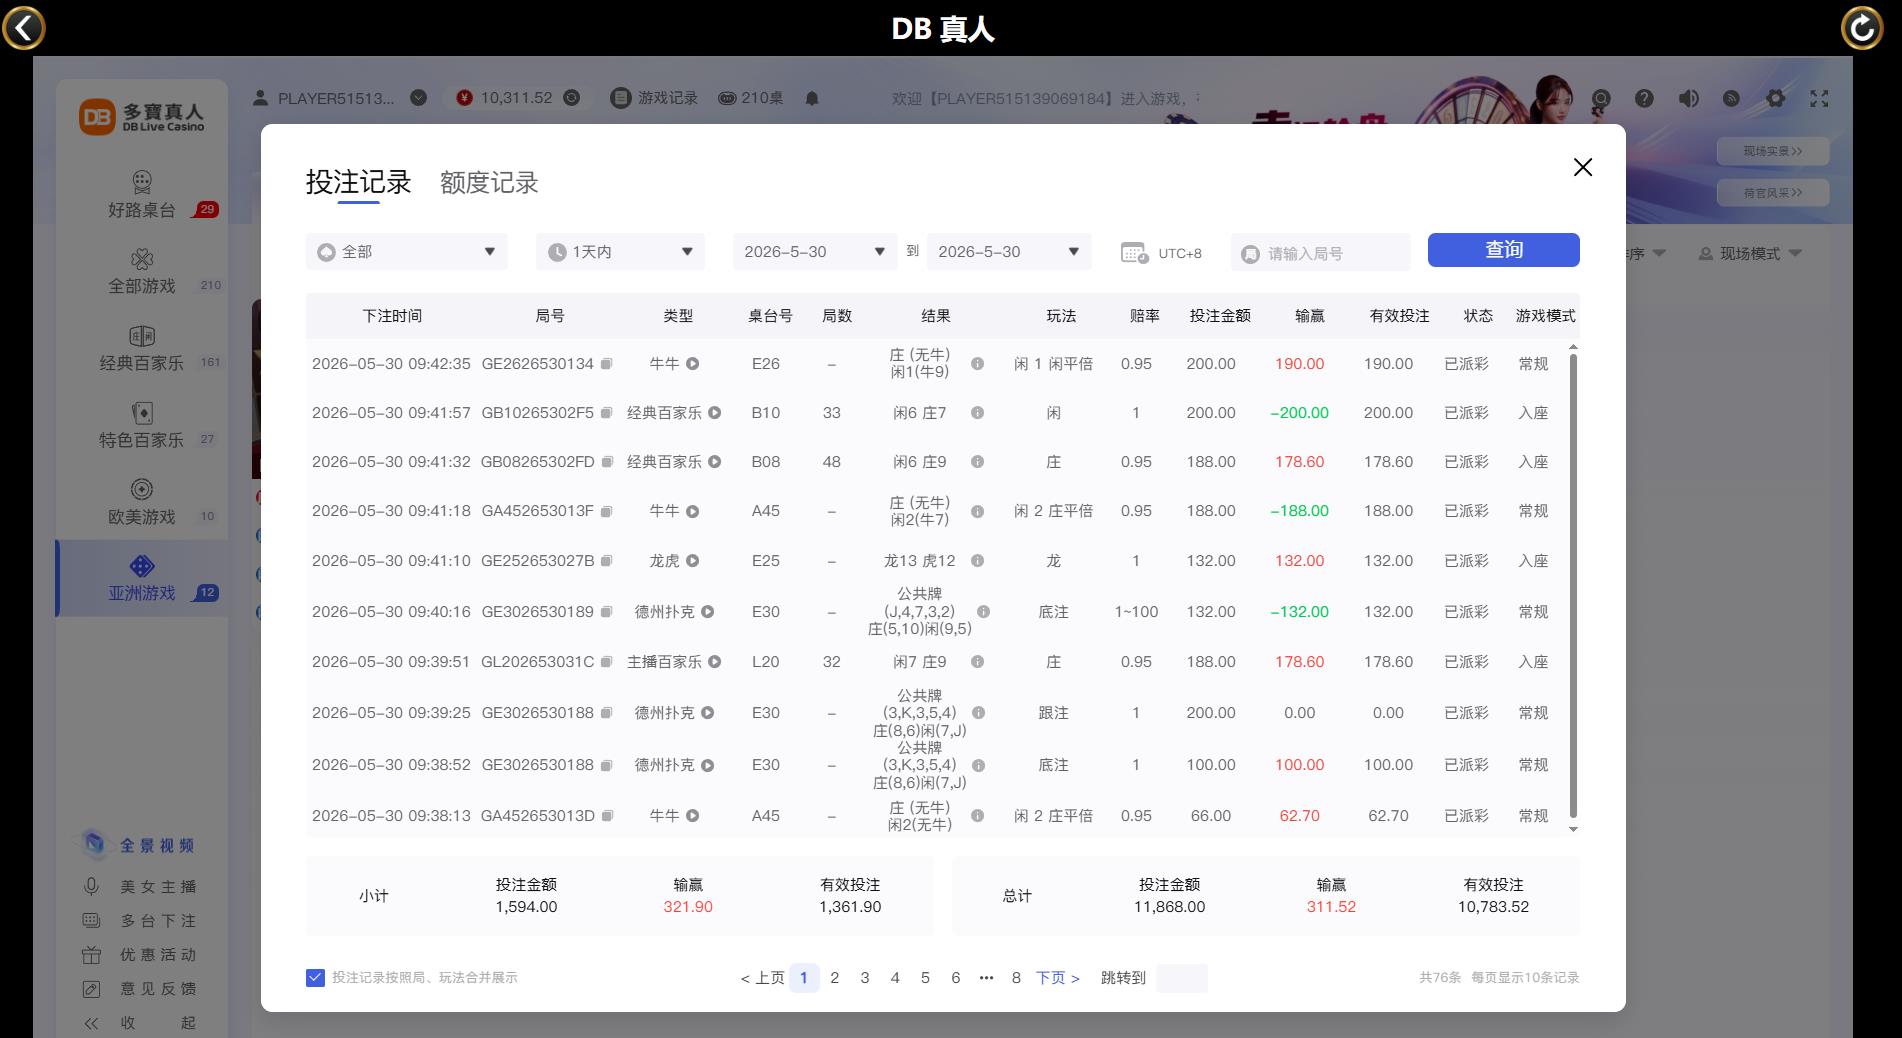
Task: Open 经典百家乐 in sidebar
Action: (142, 349)
